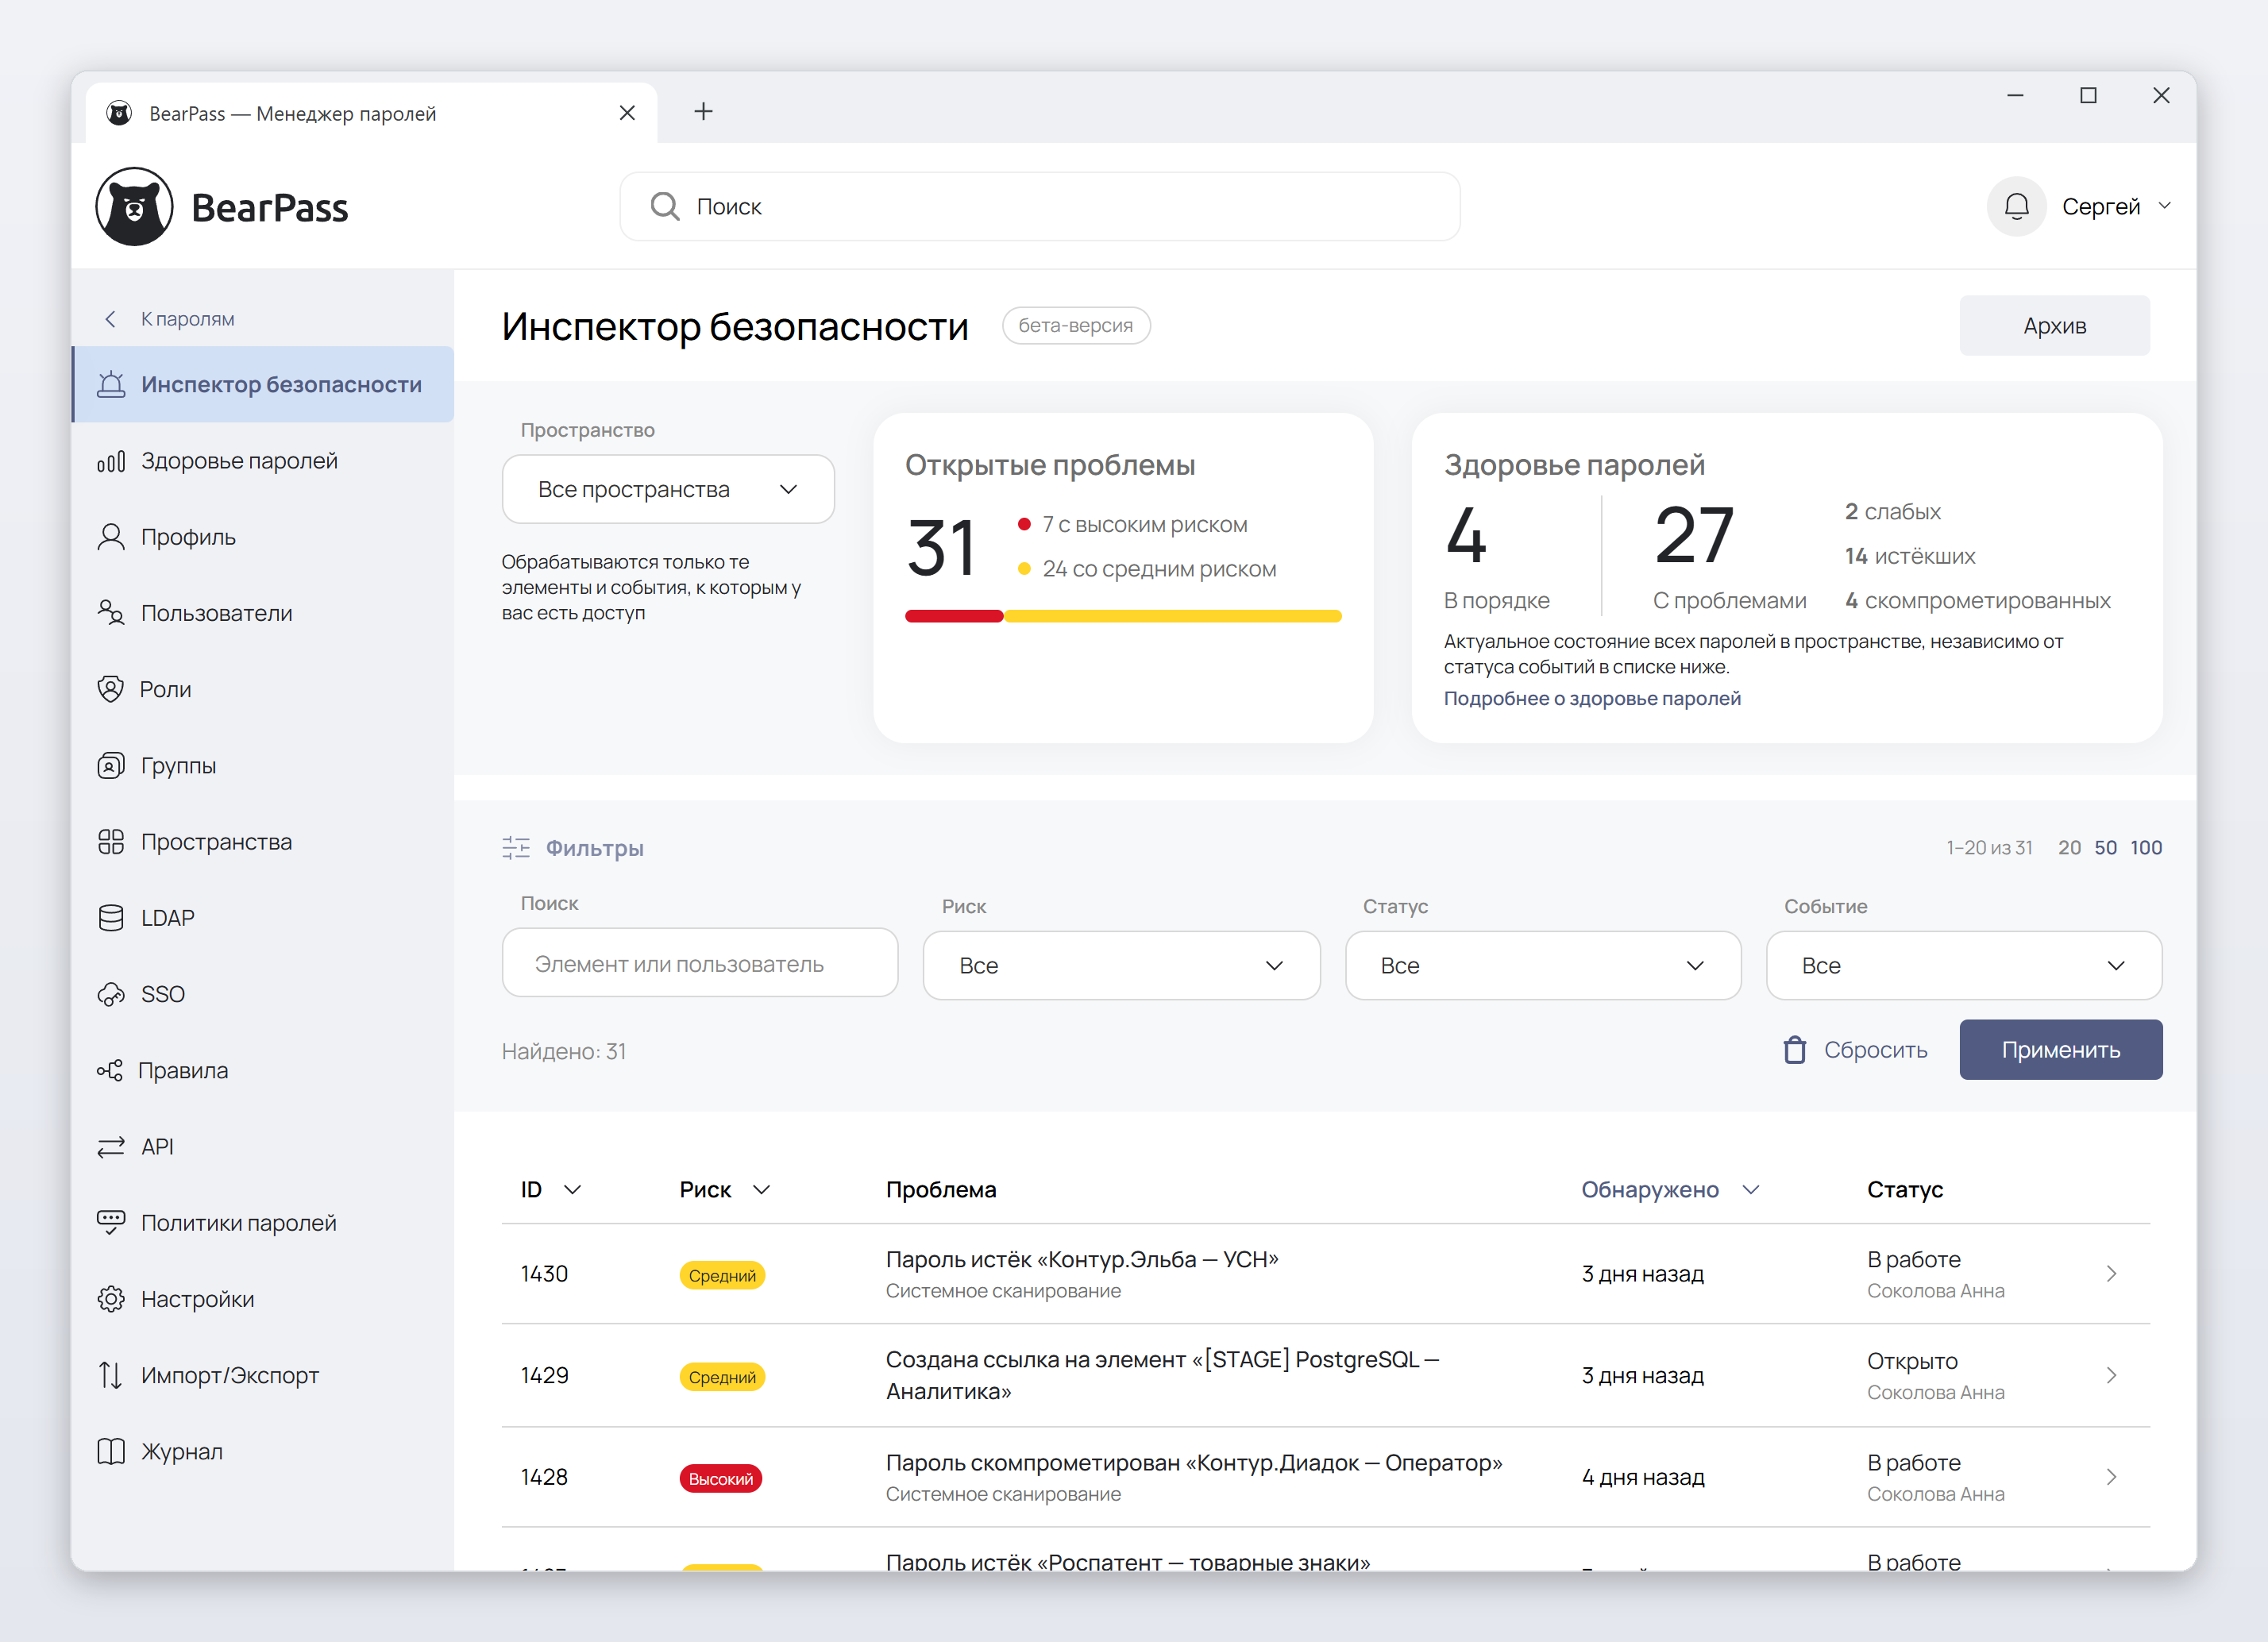Open the Событие filter dropdown
The width and height of the screenshot is (2268, 1642).
[x=1964, y=965]
